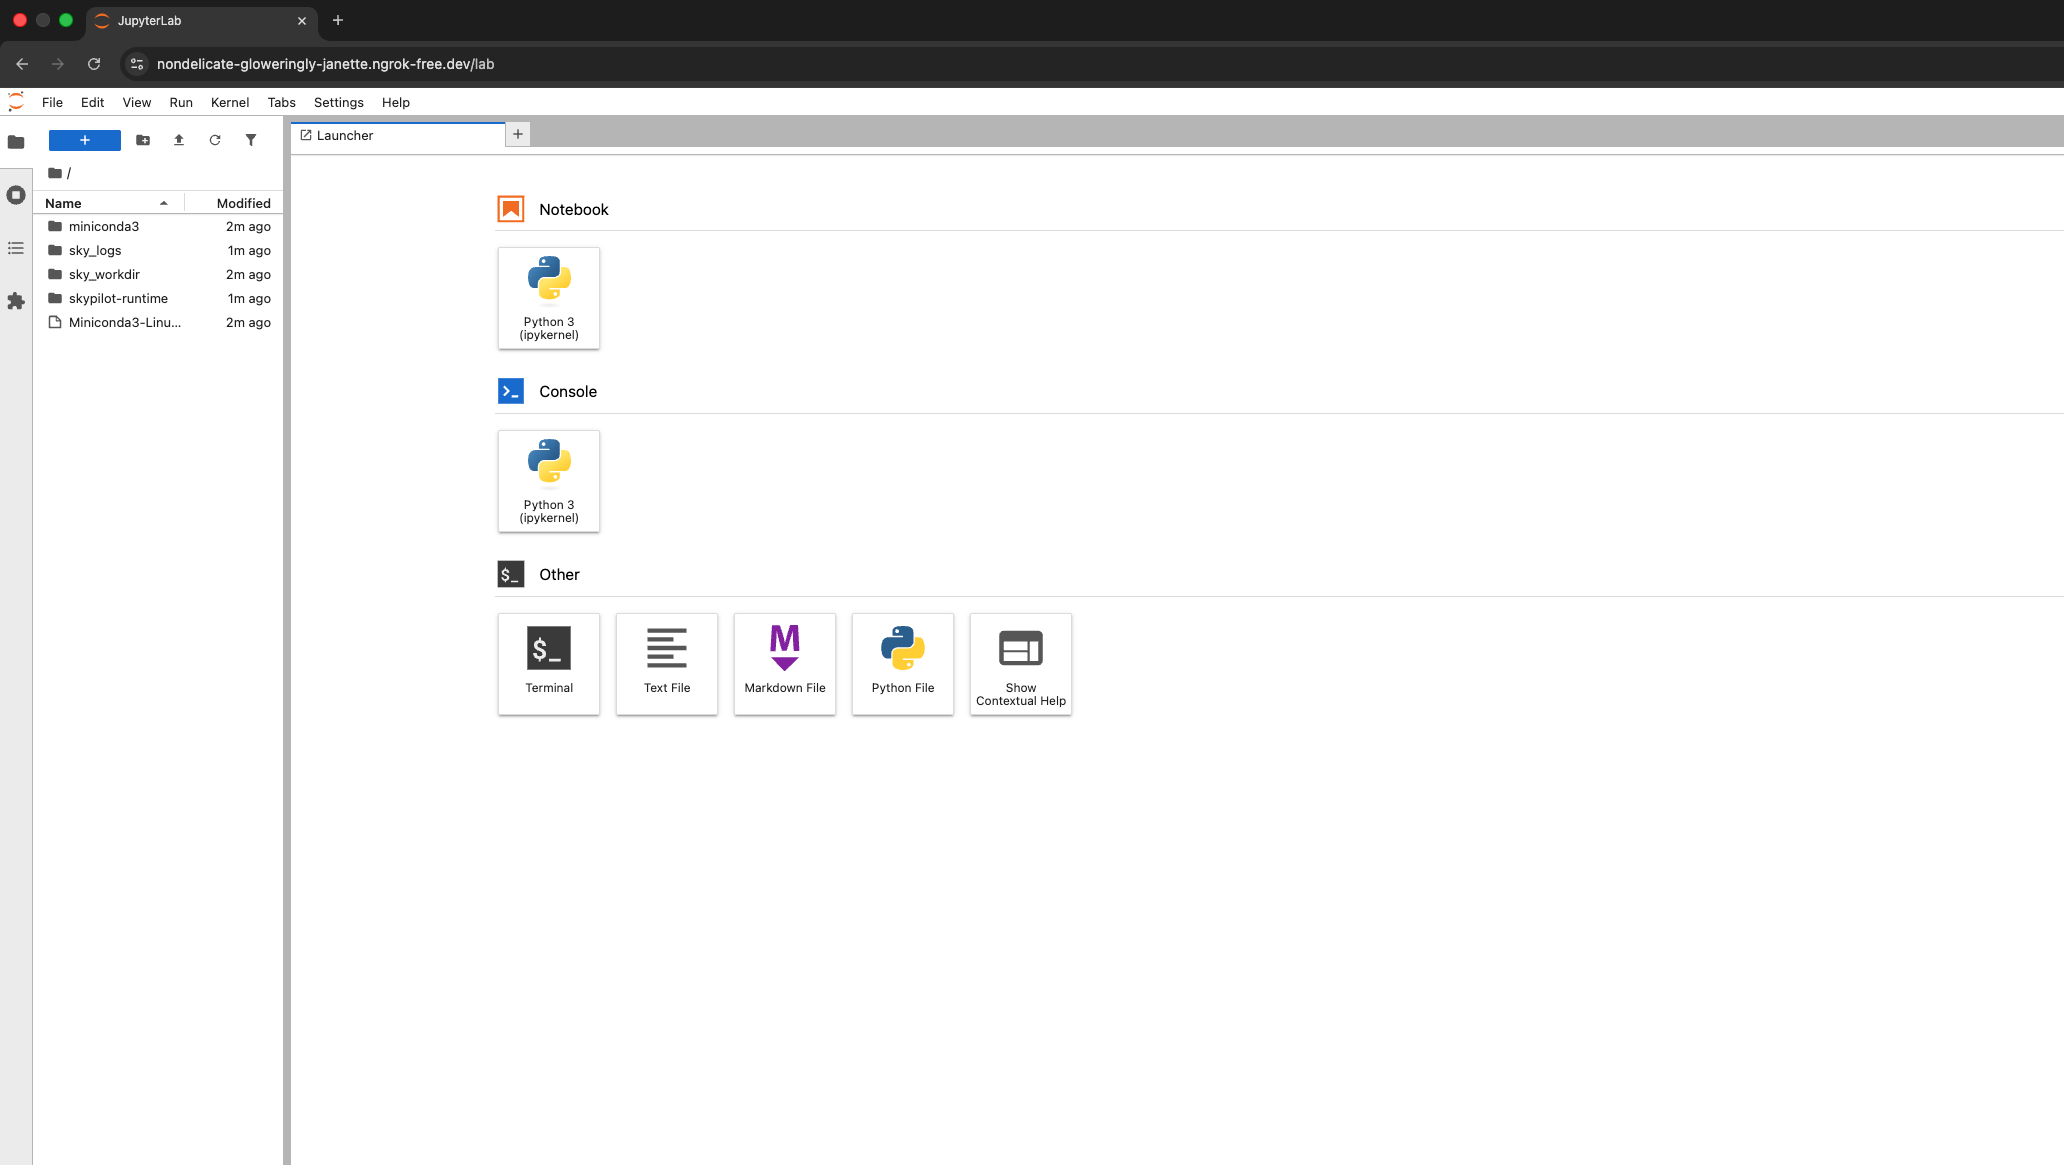Launch a new Terminal
Screen dimensions: 2064x1165
tap(548, 663)
